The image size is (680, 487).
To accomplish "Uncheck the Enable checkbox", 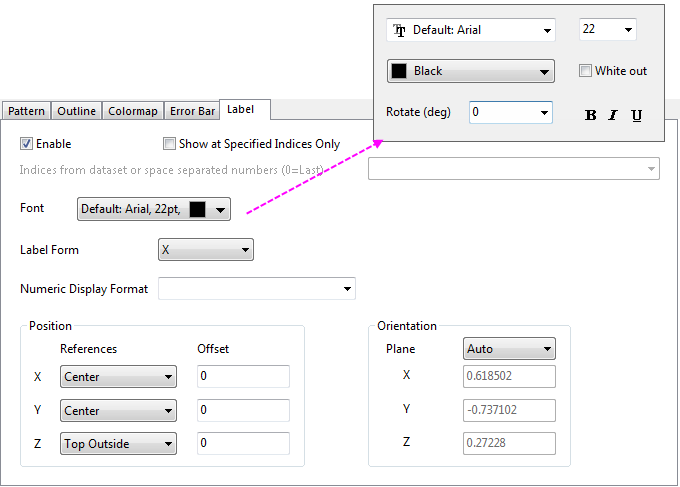I will pos(27,144).
